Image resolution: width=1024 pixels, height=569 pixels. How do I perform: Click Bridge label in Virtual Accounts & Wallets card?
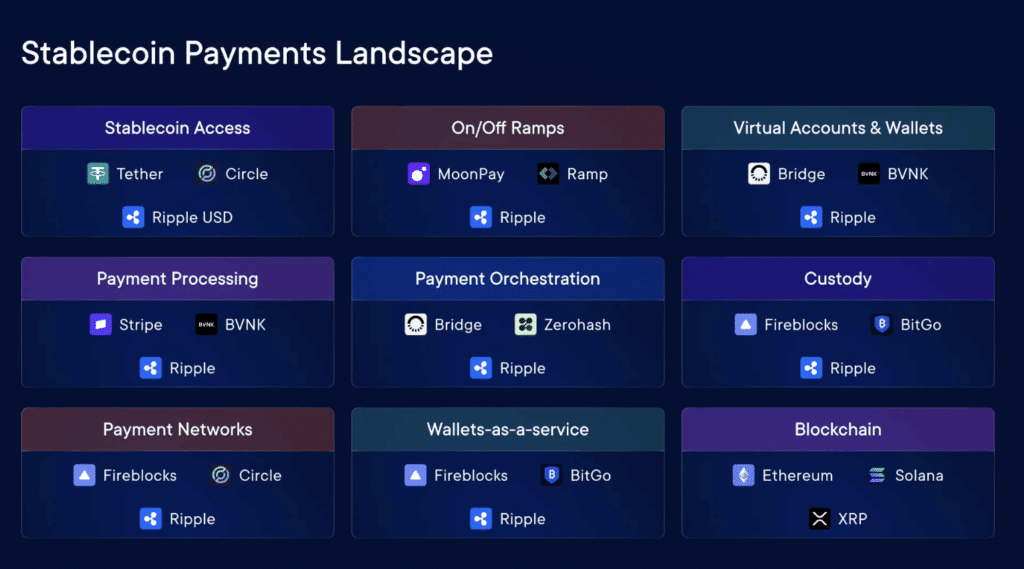[x=801, y=174]
